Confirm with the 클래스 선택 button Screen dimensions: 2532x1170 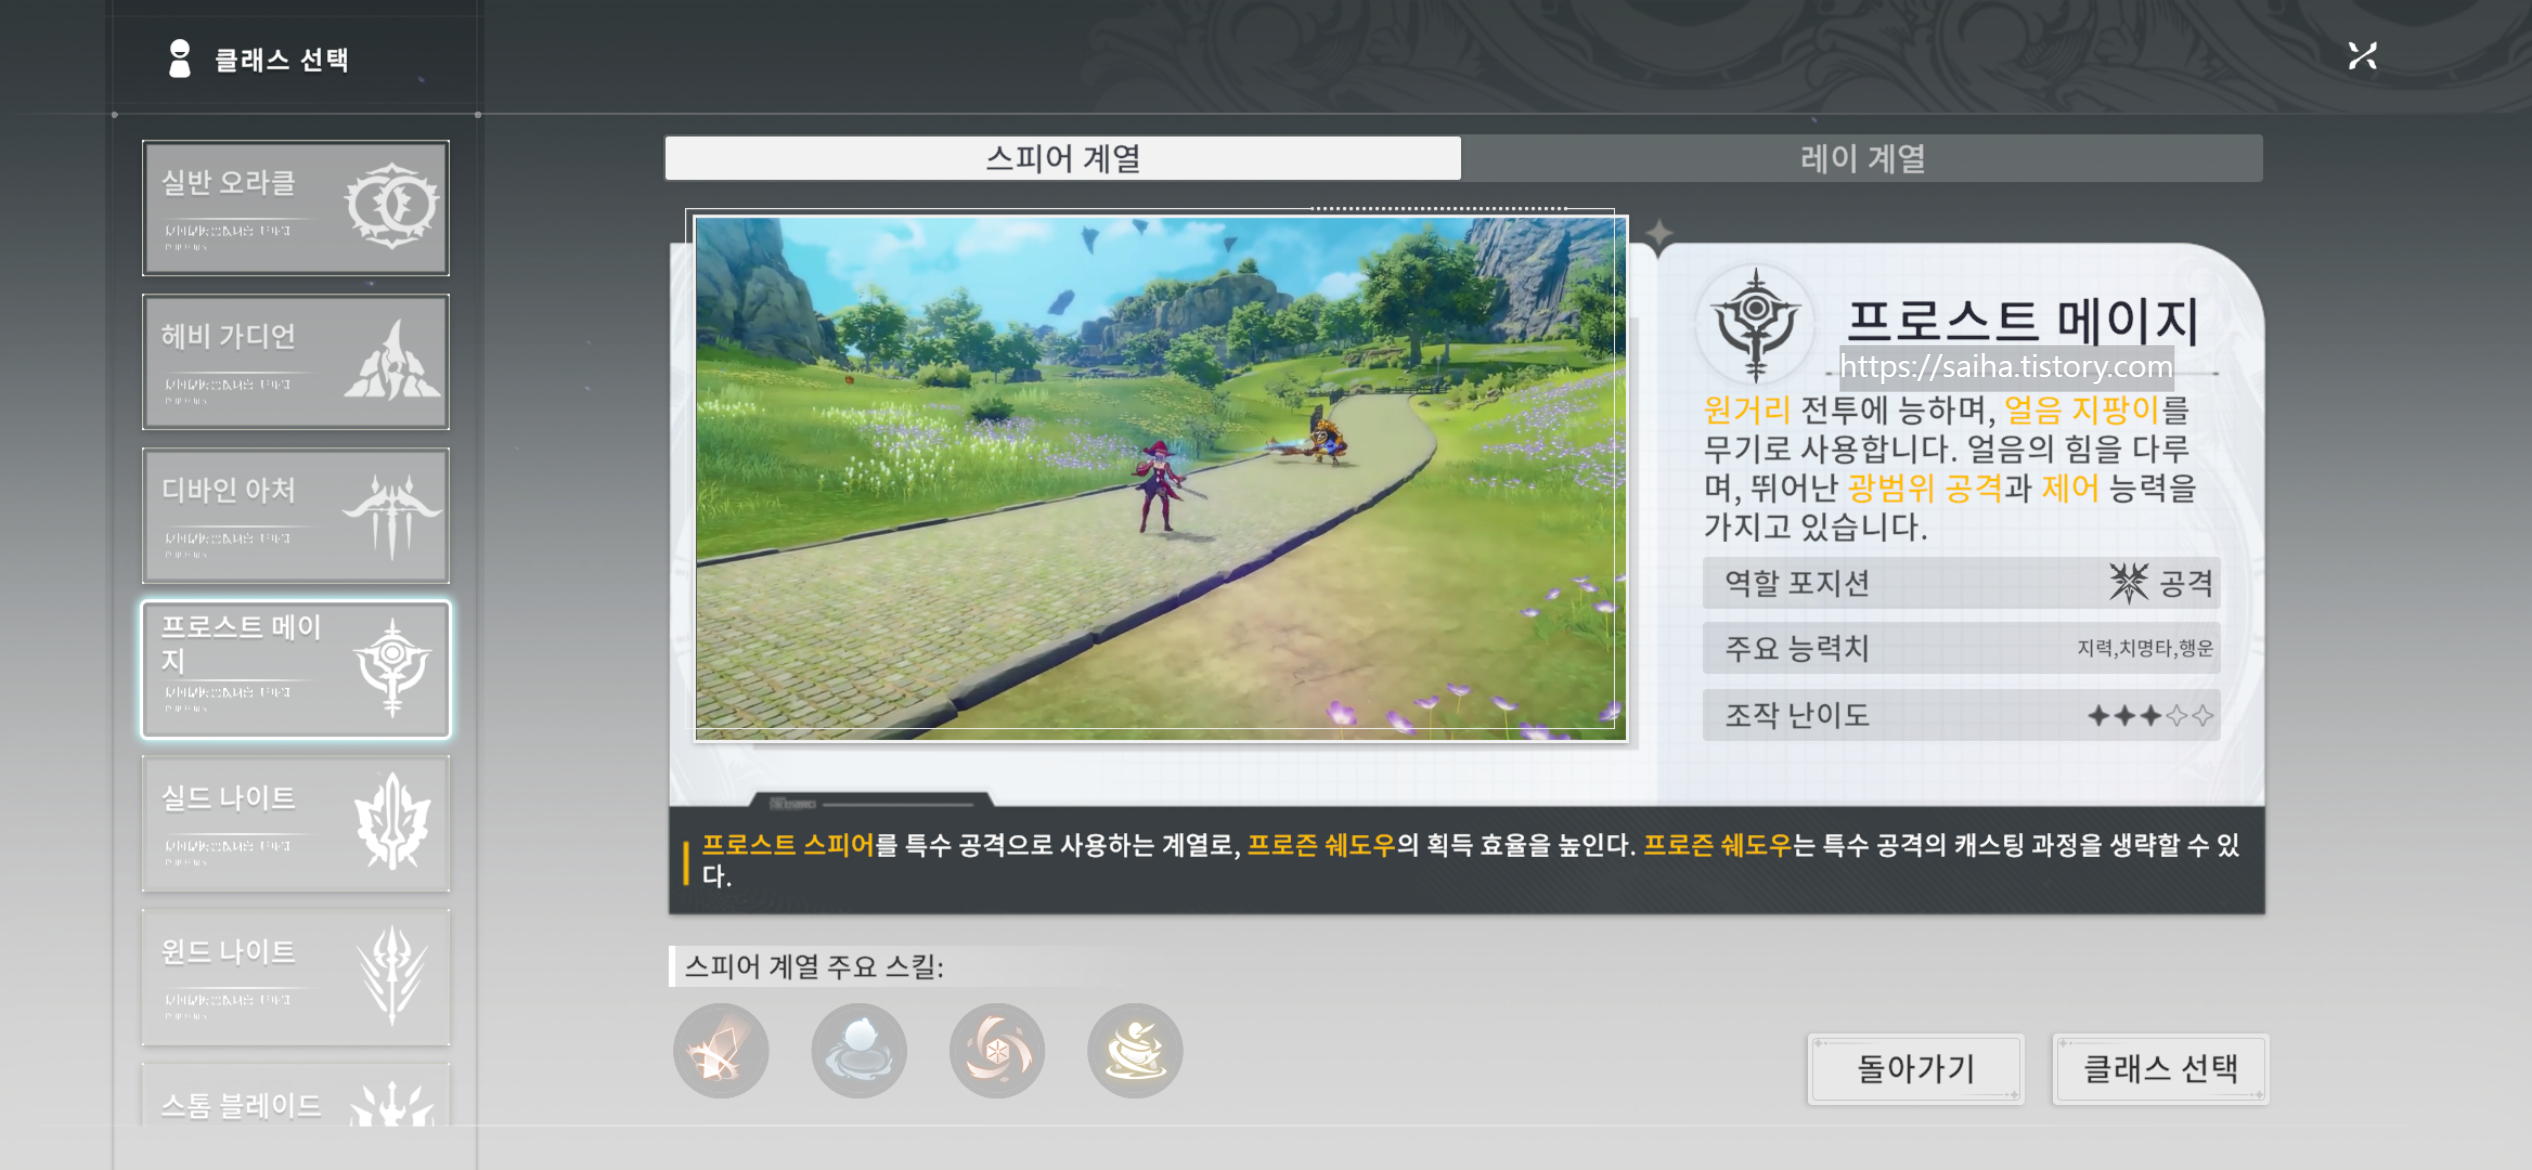(x=2159, y=1069)
